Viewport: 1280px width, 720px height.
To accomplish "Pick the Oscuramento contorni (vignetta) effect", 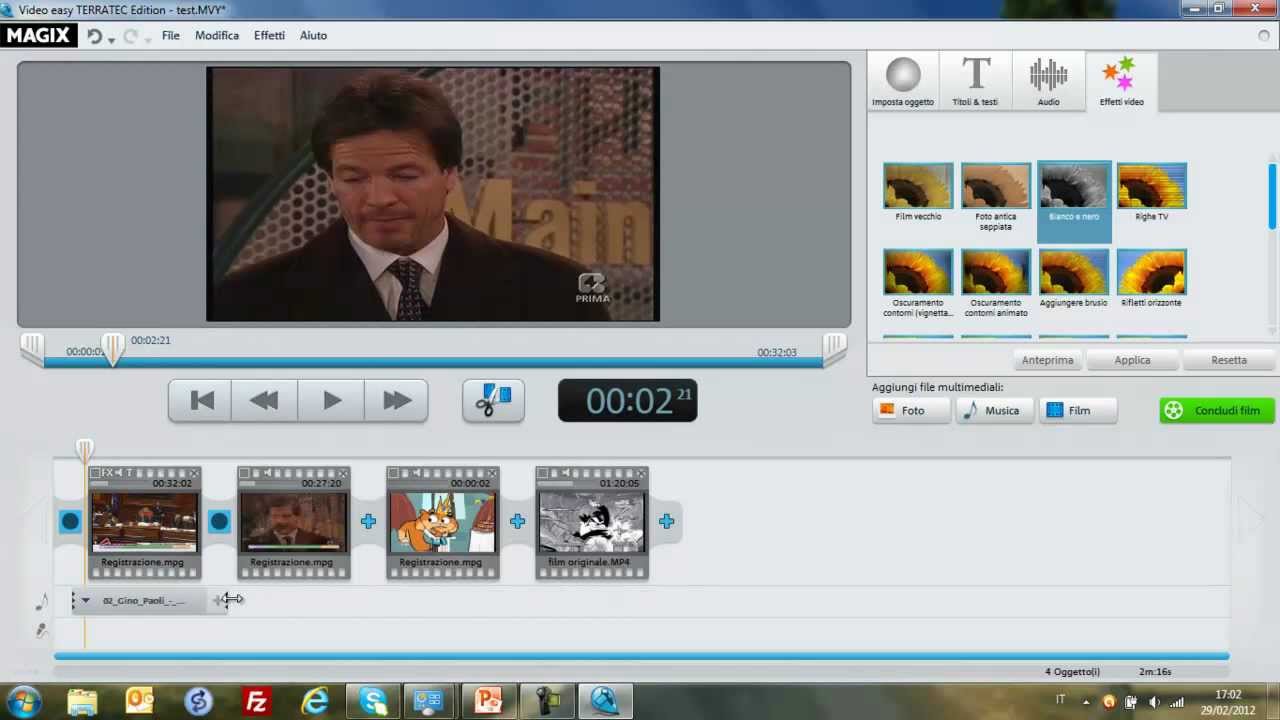I will 918,272.
